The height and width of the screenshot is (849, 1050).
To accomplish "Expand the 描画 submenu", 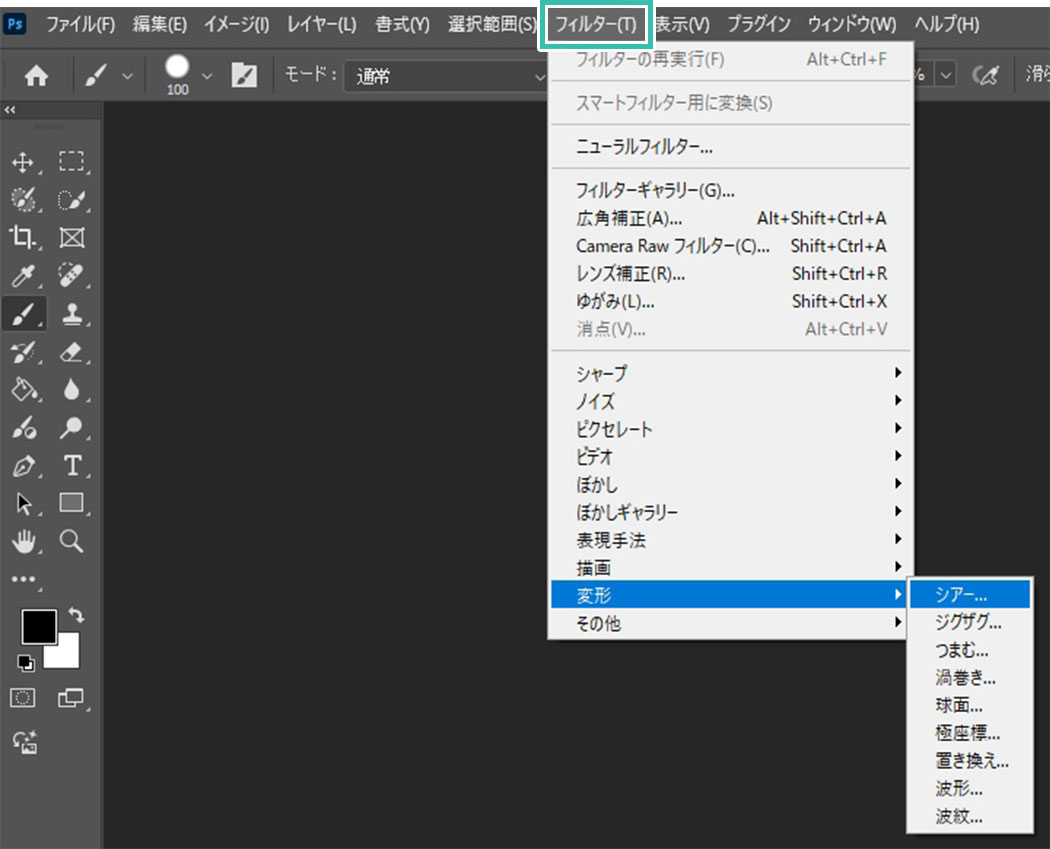I will coord(731,568).
